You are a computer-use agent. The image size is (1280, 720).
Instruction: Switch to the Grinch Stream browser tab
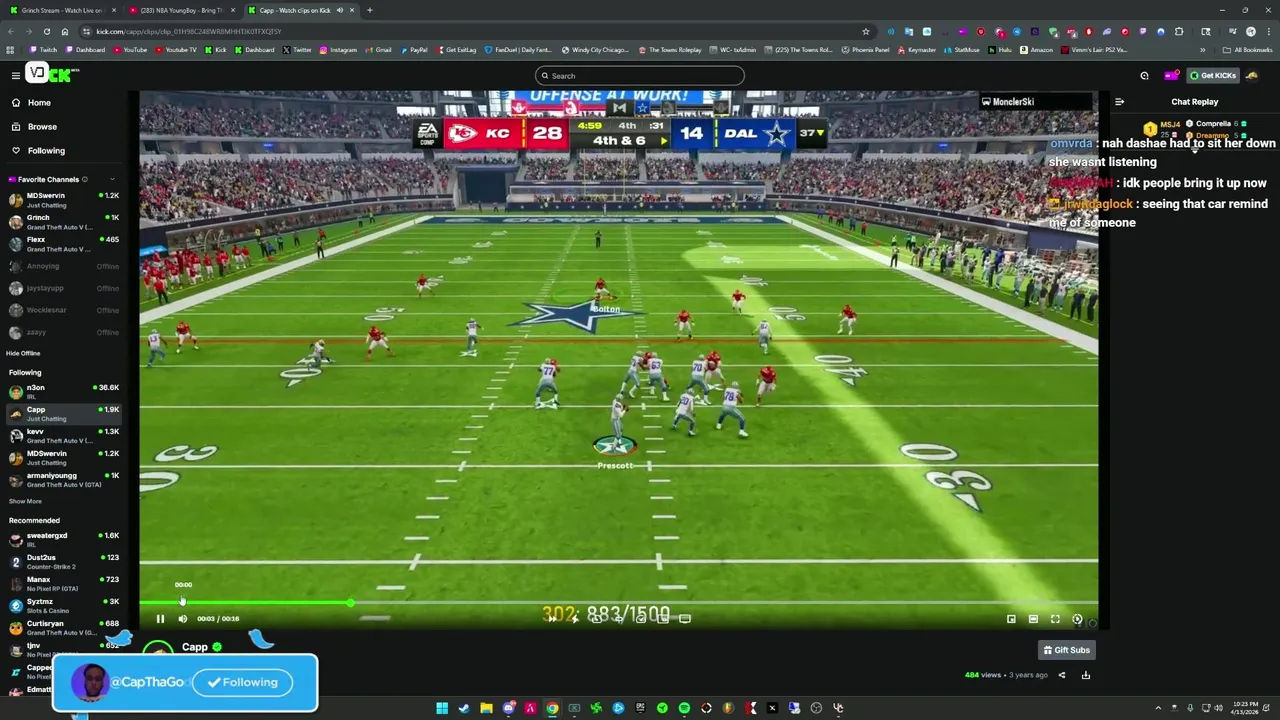(x=62, y=10)
